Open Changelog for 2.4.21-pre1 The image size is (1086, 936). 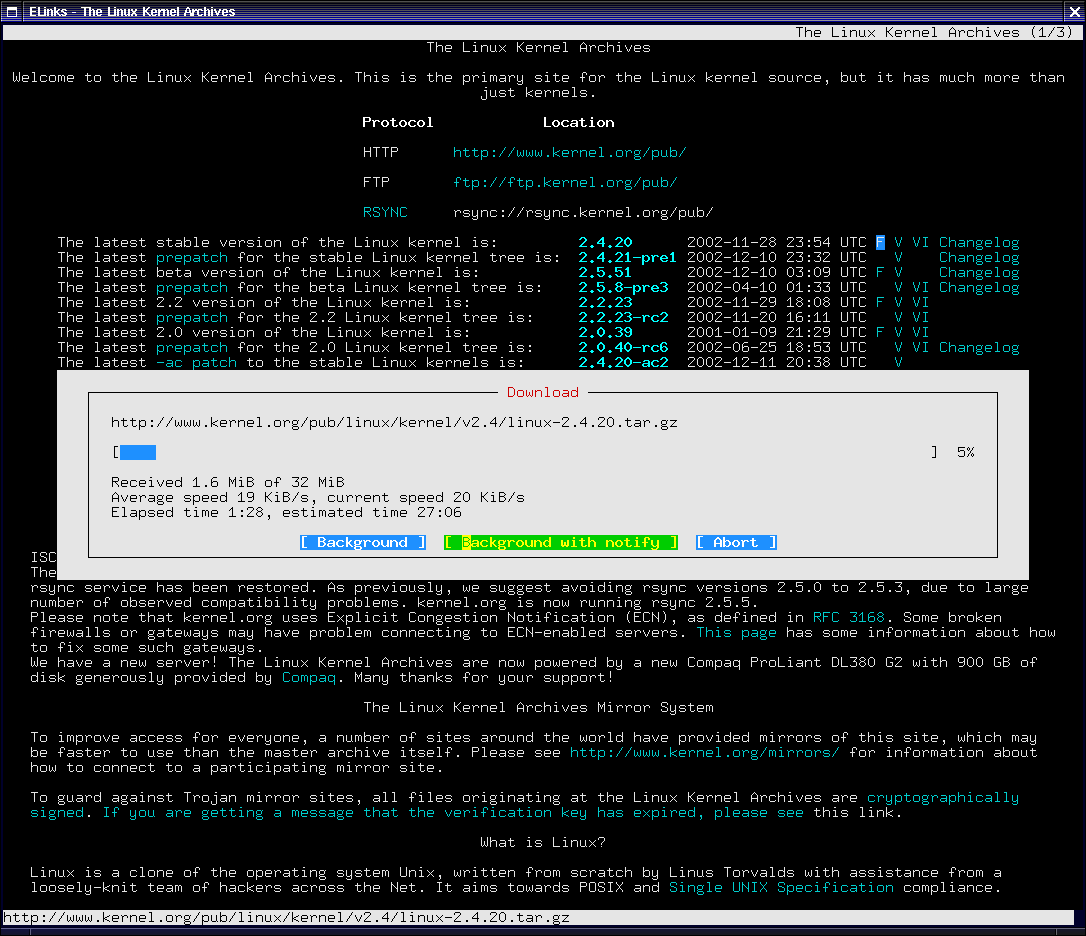979,257
